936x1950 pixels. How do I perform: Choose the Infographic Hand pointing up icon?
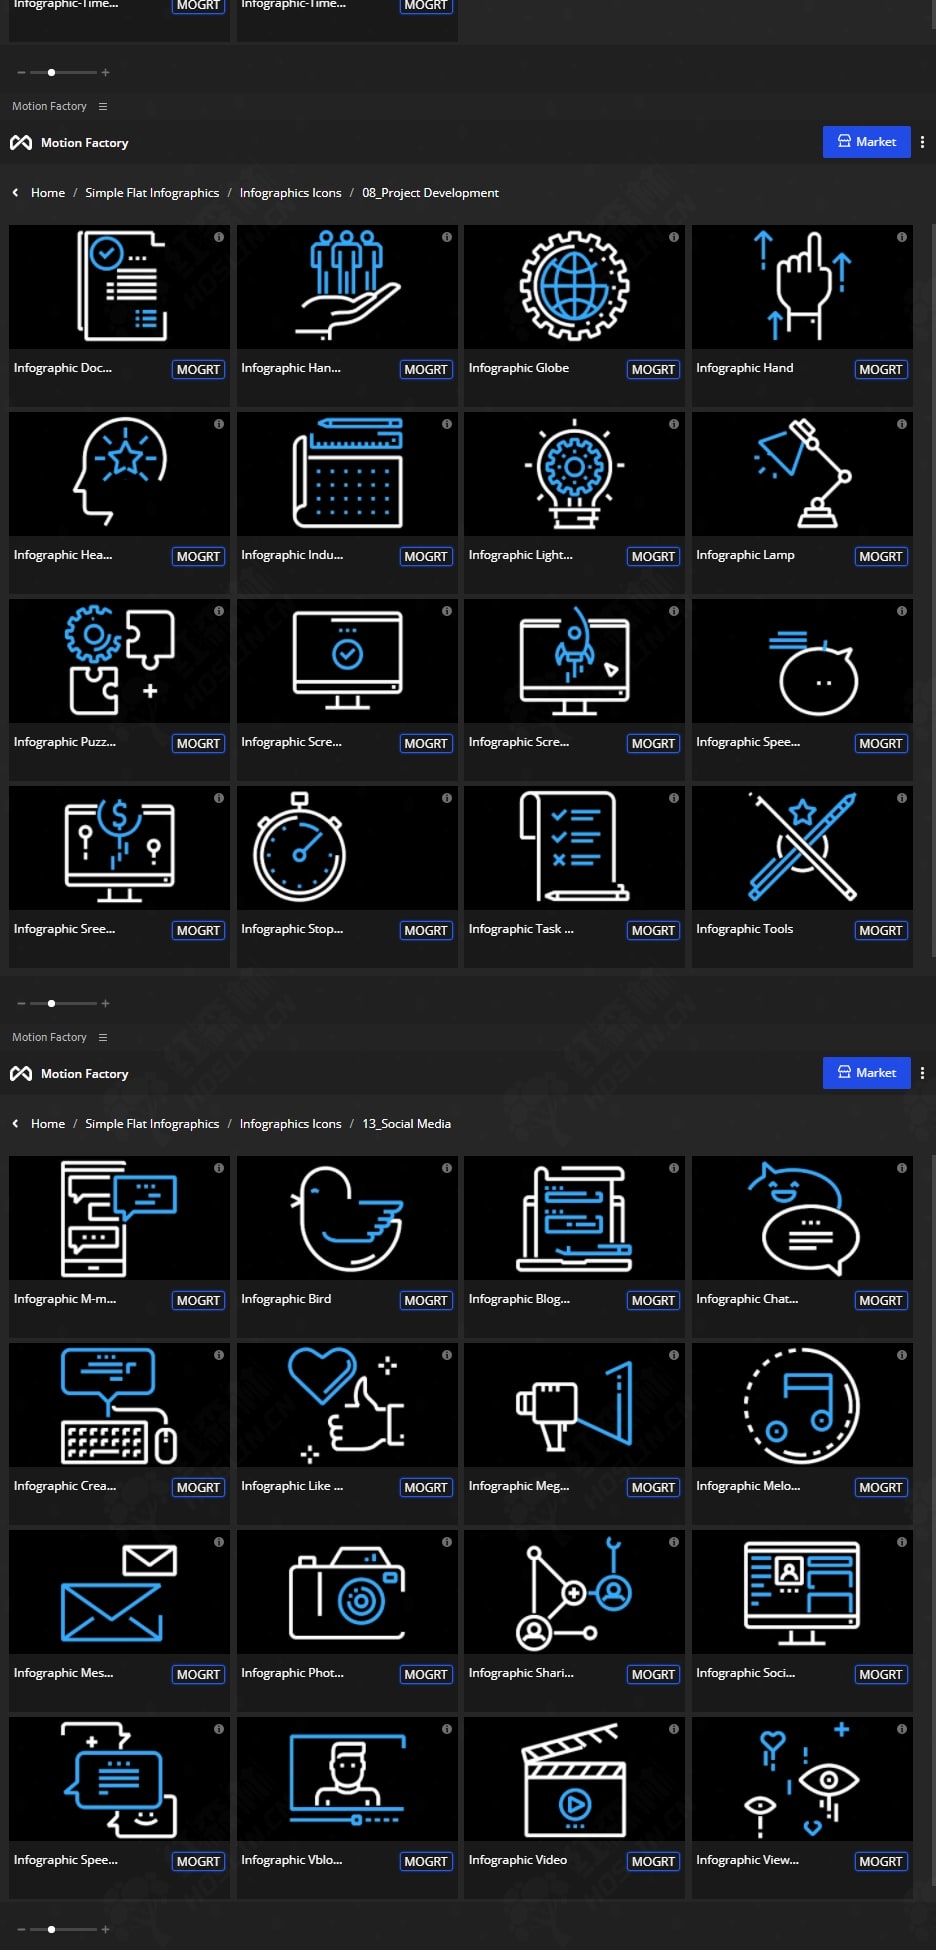tap(802, 286)
